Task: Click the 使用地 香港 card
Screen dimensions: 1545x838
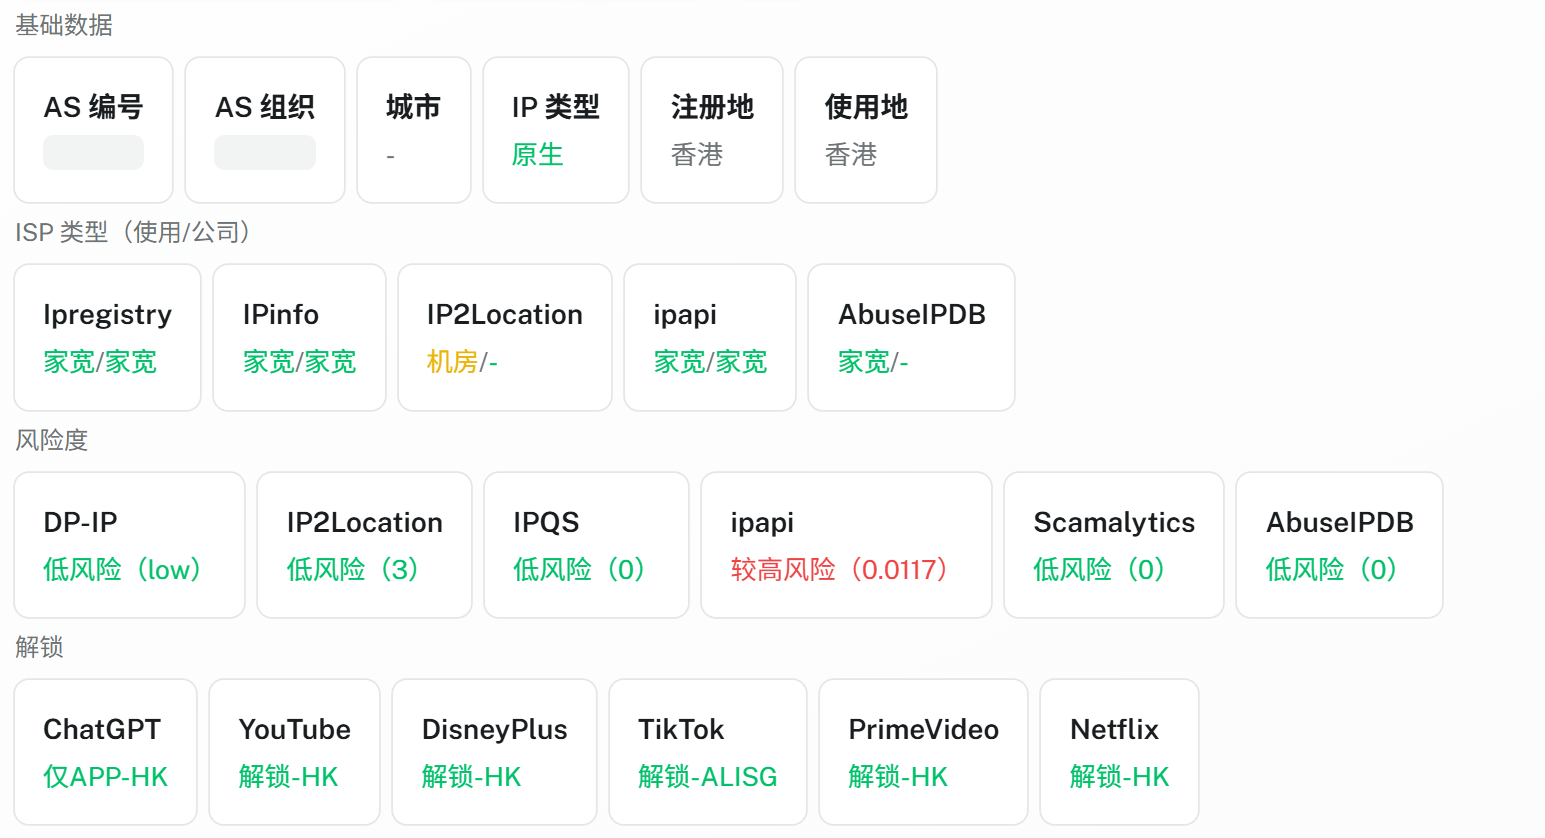Action: tap(865, 130)
